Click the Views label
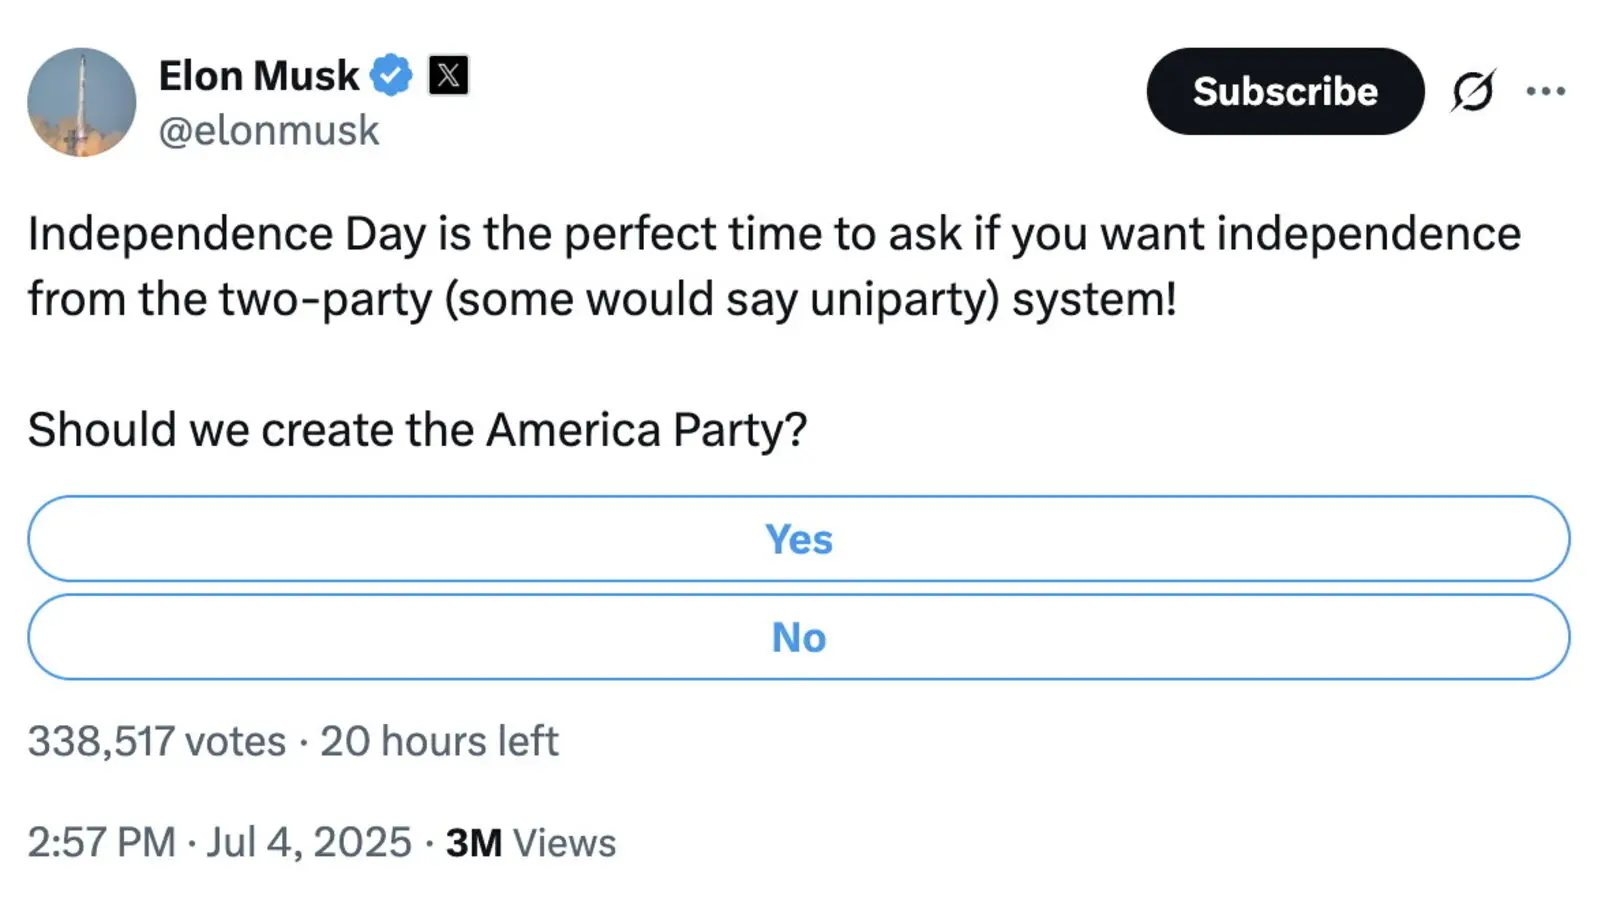Image resolution: width=1601 pixels, height=900 pixels. 565,842
